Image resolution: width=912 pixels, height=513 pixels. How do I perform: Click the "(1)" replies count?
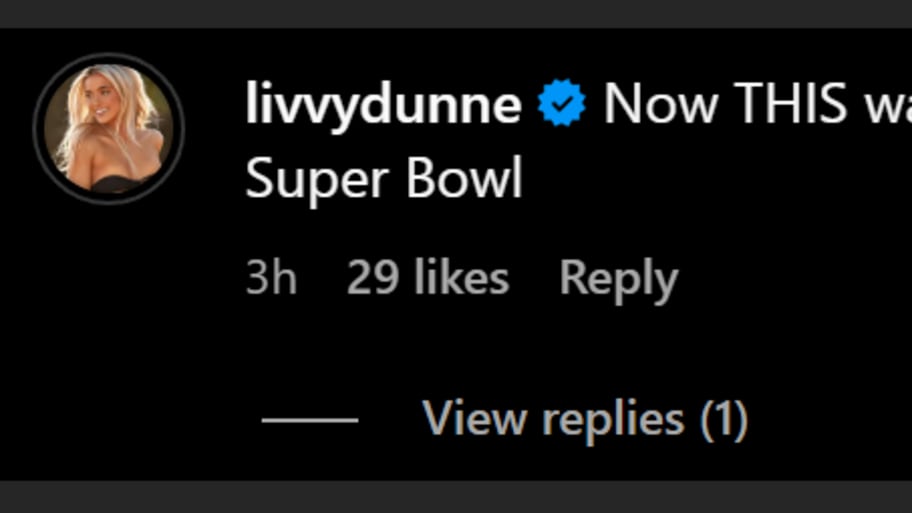tap(723, 419)
